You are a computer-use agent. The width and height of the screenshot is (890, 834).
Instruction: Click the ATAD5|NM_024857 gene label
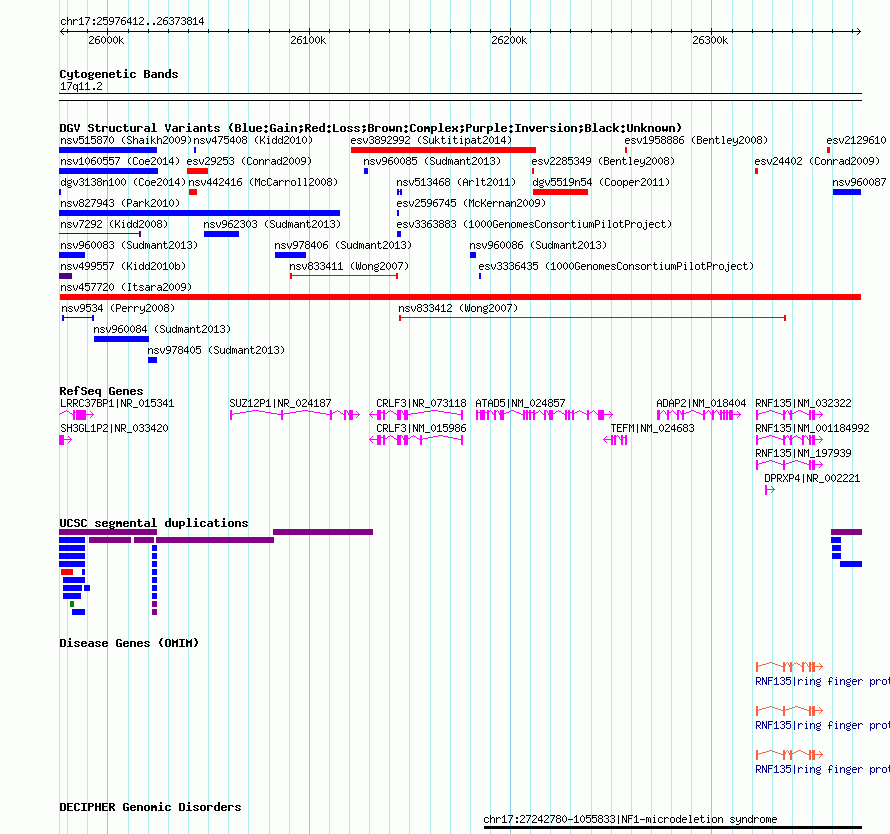(x=520, y=403)
